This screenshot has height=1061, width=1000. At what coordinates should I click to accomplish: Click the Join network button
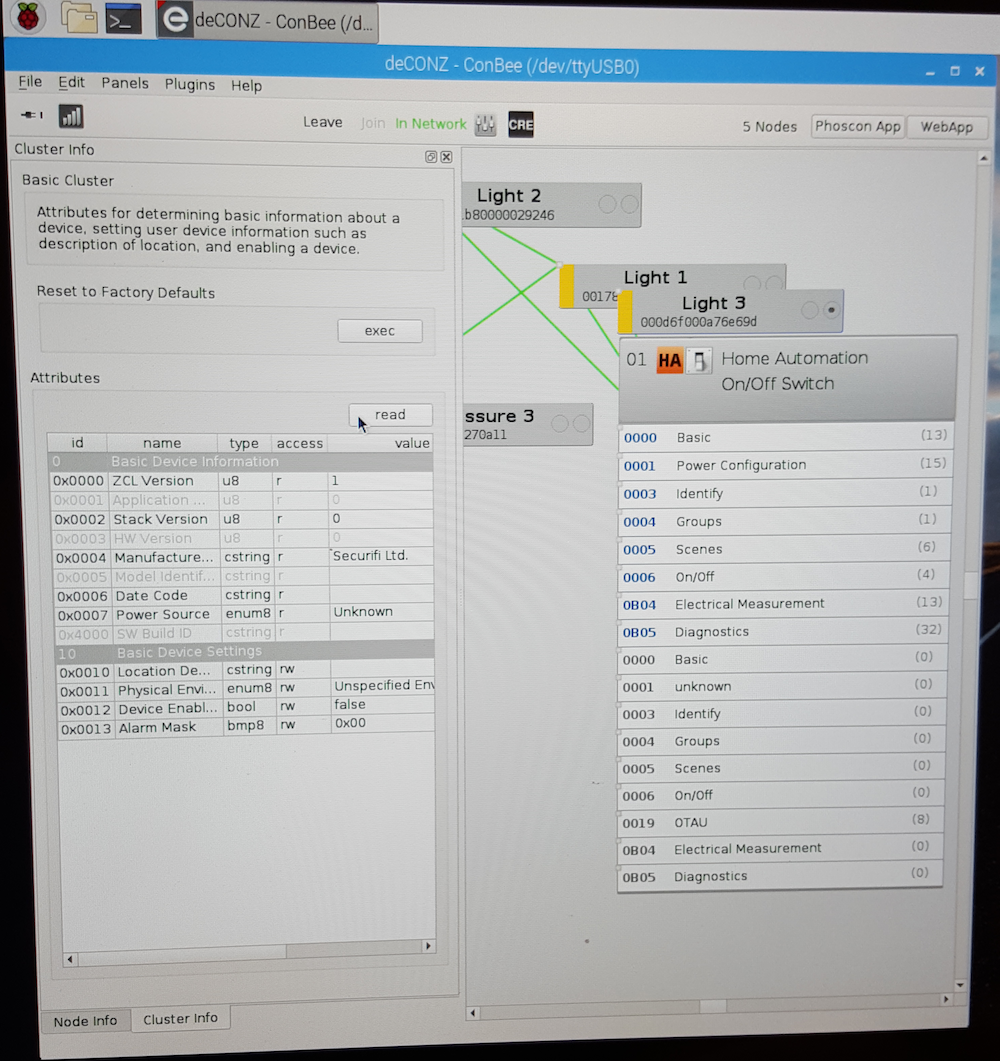[373, 123]
